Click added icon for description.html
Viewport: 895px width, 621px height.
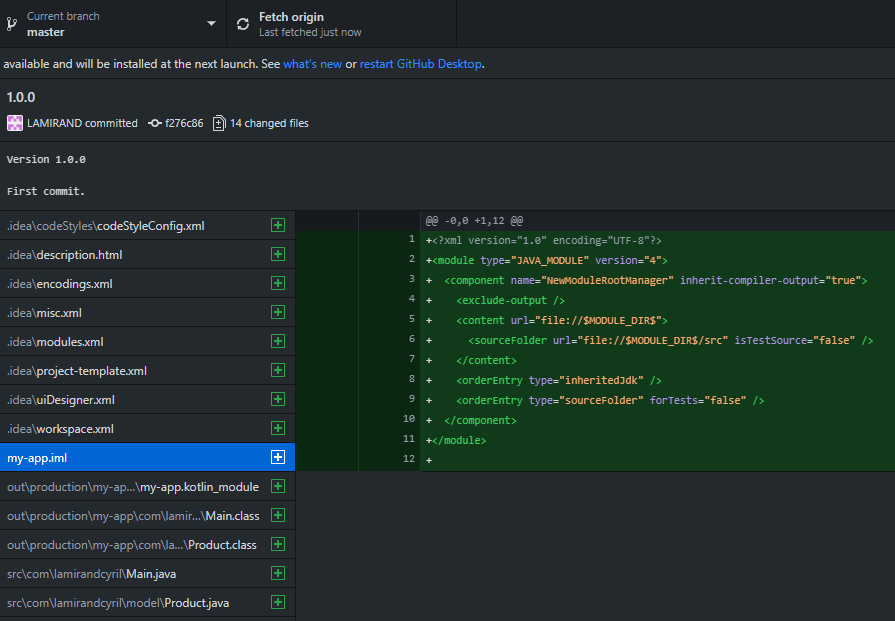click(x=278, y=254)
